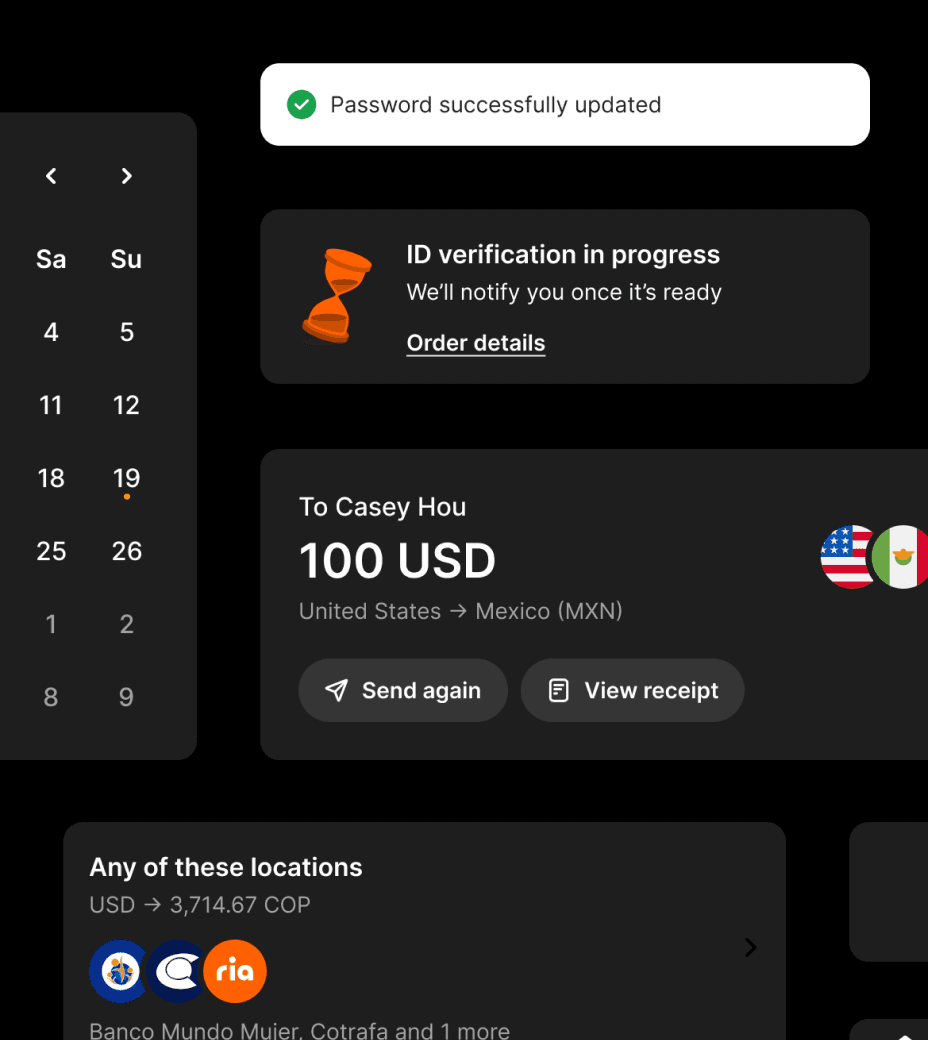Click the Cotrafa logo icon
928x1040 pixels.
[x=177, y=971]
